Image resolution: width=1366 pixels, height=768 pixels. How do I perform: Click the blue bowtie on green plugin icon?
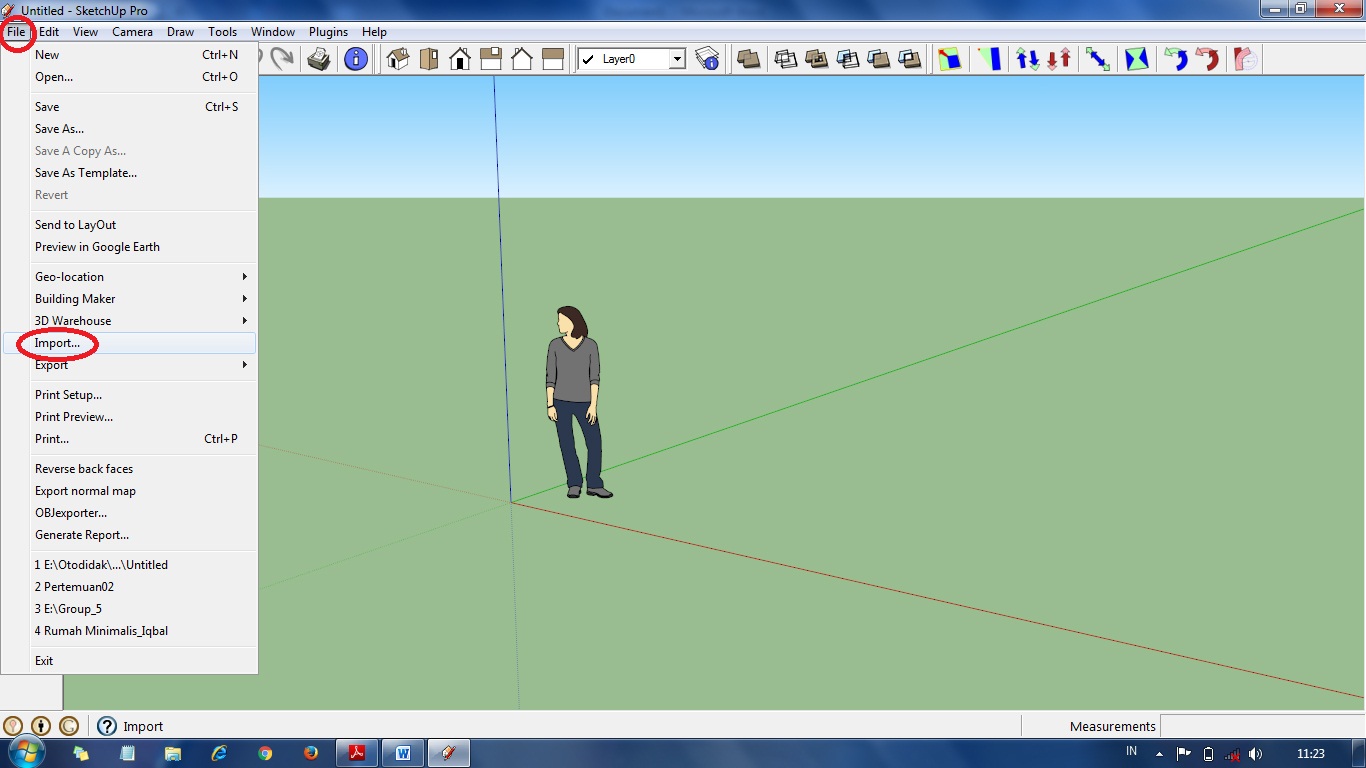[1137, 59]
